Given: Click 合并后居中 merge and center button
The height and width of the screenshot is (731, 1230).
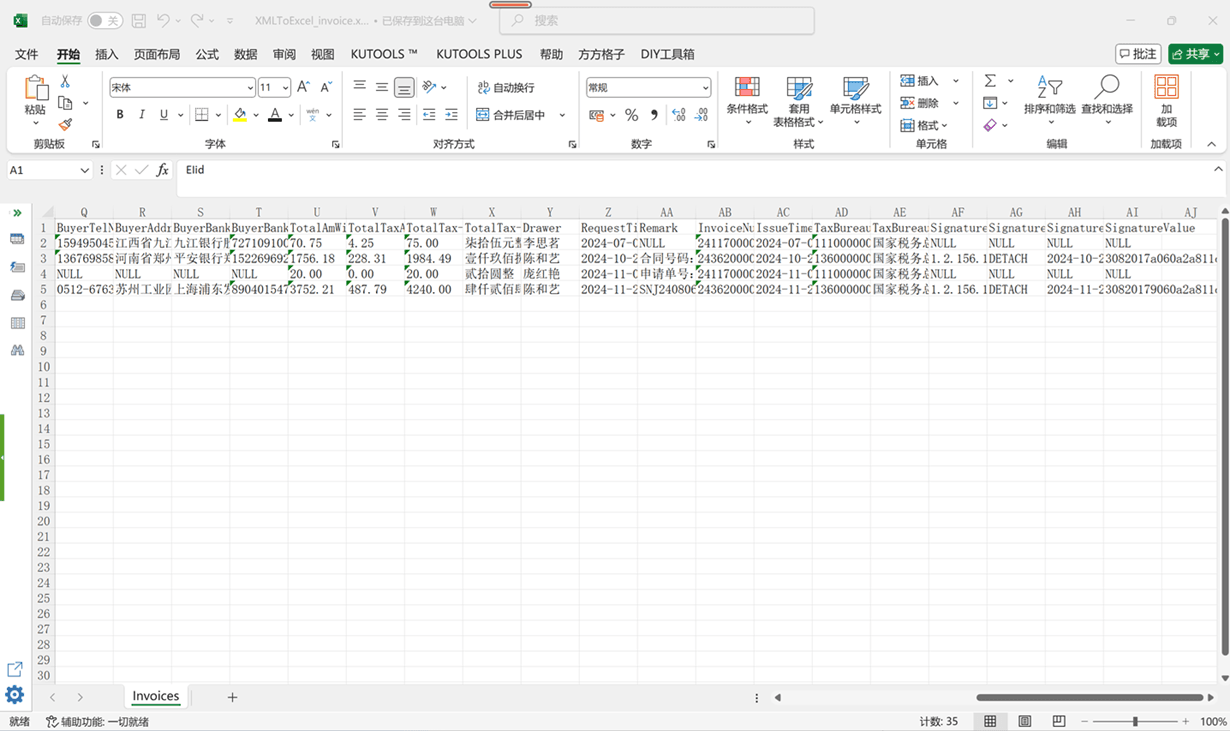Looking at the screenshot, I should [x=512, y=115].
